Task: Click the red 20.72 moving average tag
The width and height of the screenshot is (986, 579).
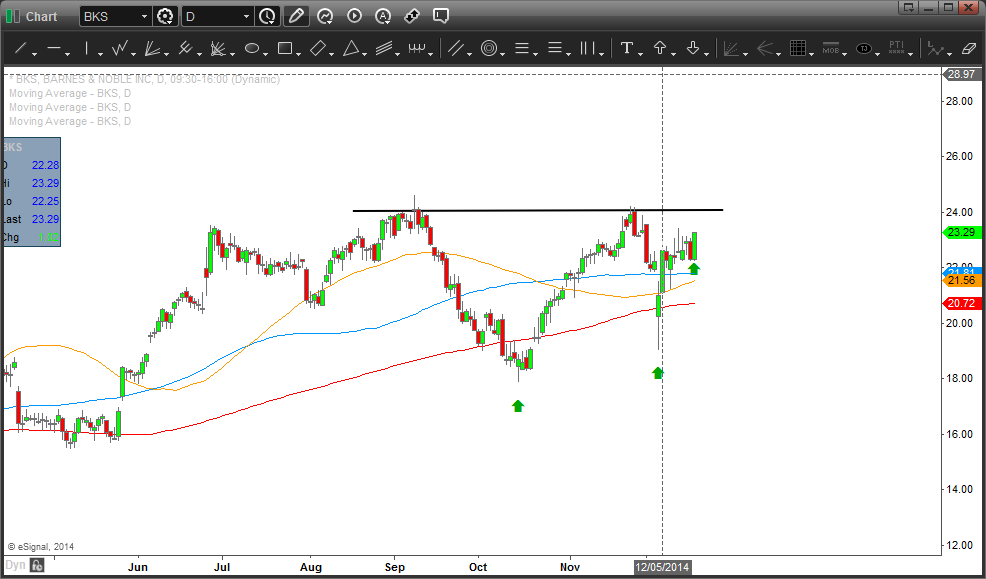Action: [961, 304]
